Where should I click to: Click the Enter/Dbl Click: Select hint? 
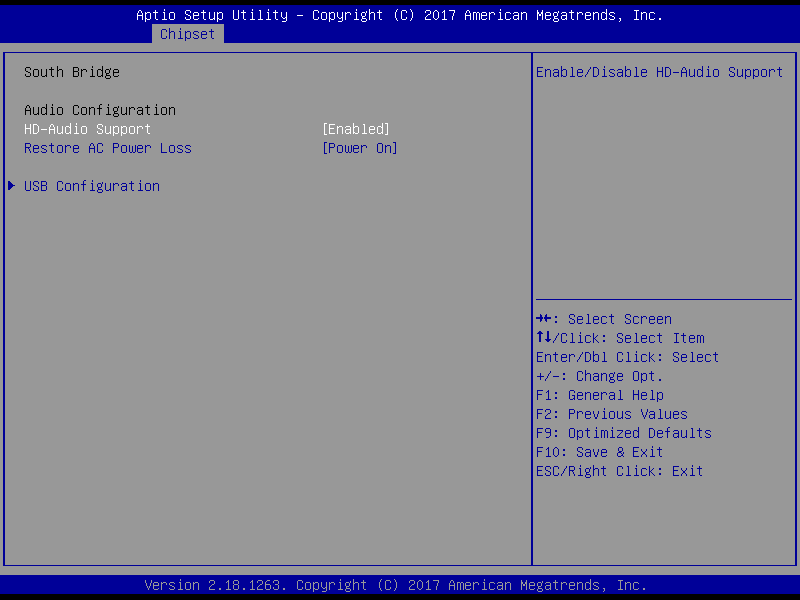627,357
